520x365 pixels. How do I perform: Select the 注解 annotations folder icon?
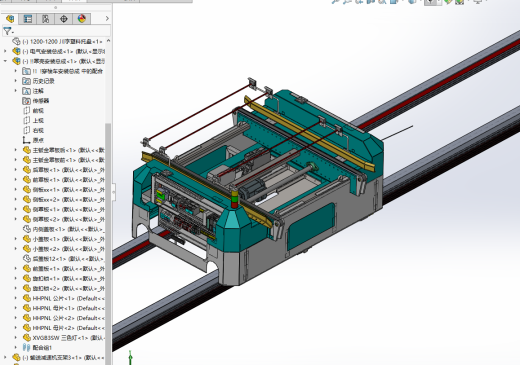pyautogui.click(x=26, y=91)
